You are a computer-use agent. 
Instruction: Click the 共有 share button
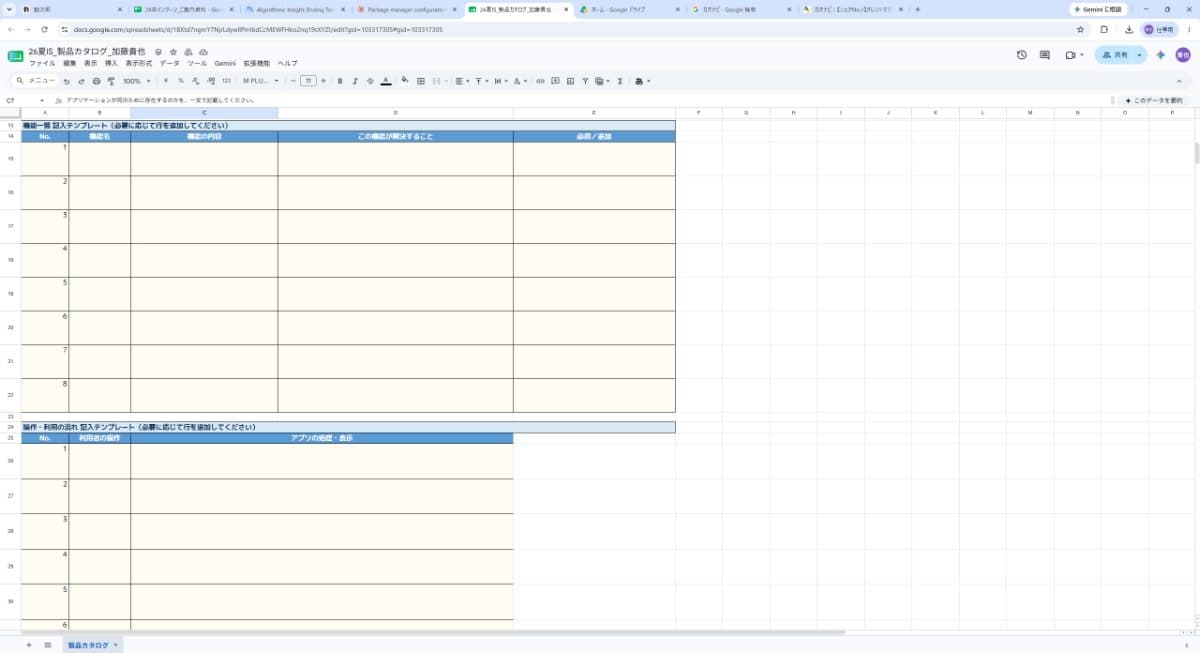point(1114,55)
